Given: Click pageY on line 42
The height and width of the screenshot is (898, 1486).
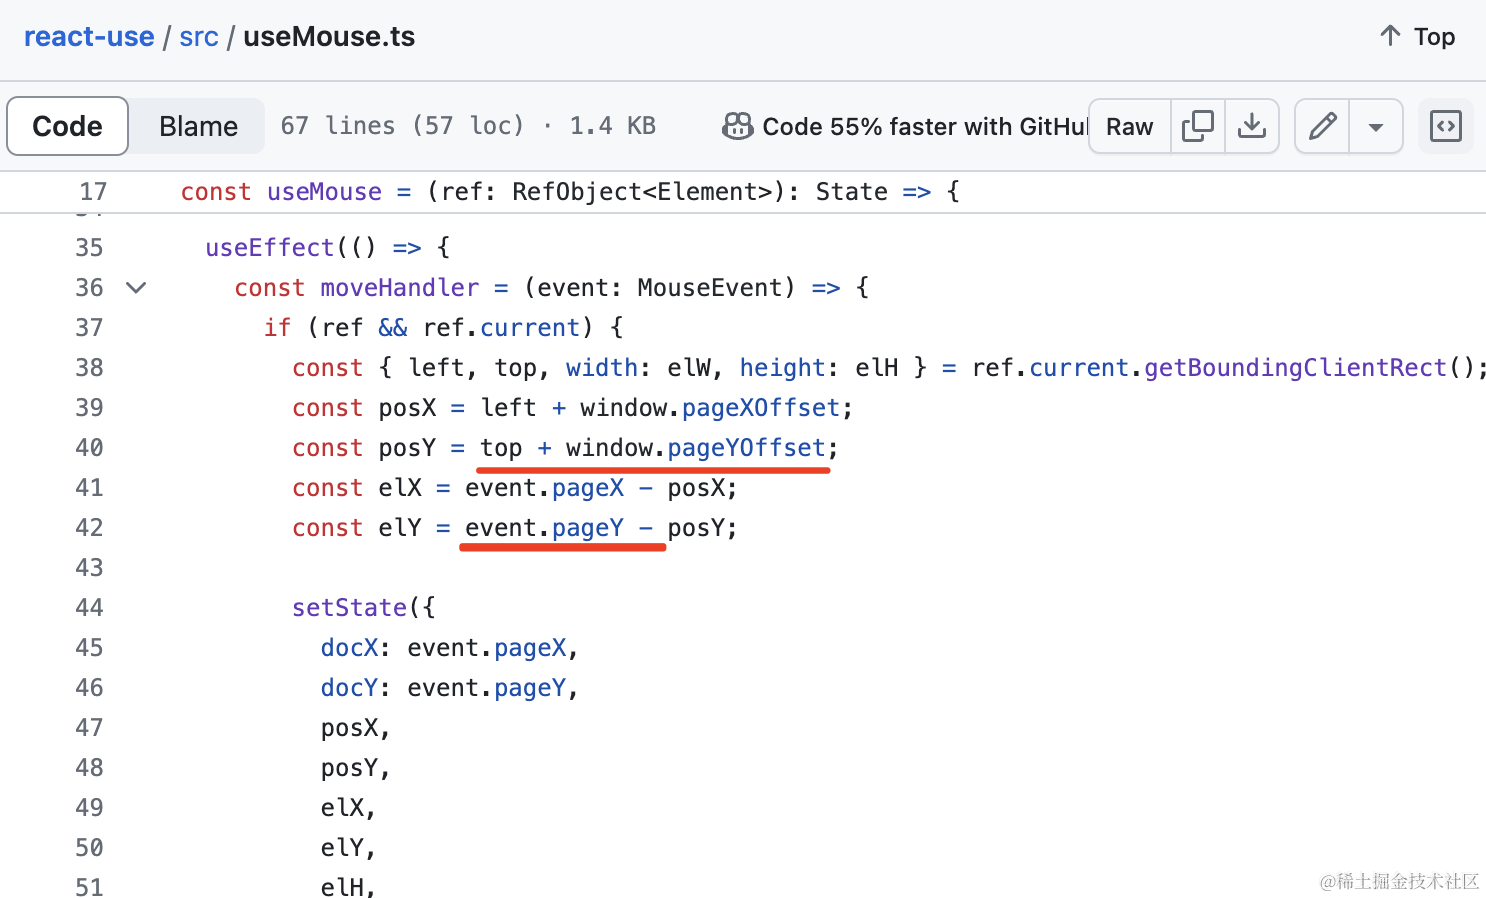Looking at the screenshot, I should [x=588, y=528].
